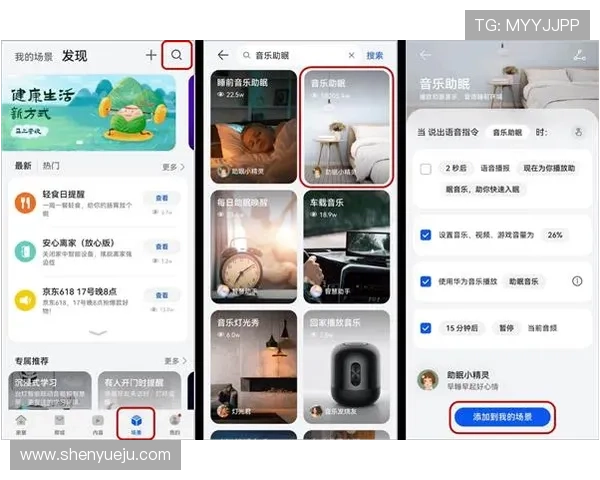Image resolution: width=600 pixels, height=480 pixels.
Task: Tap the 轻食日提醒 fork-knife icon
Action: click(25, 202)
